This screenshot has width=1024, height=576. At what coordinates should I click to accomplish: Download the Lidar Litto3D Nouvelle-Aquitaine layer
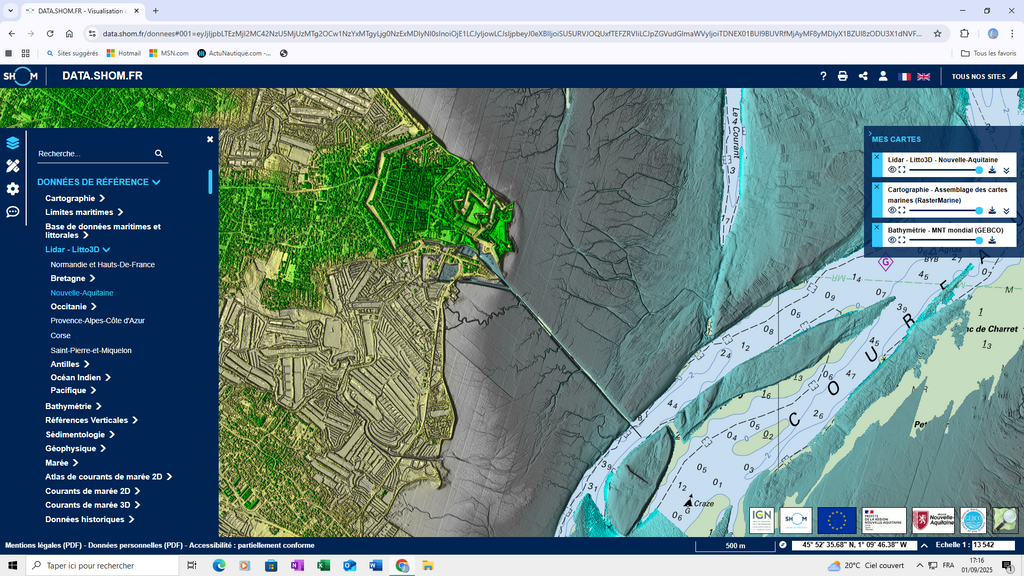pyautogui.click(x=992, y=170)
